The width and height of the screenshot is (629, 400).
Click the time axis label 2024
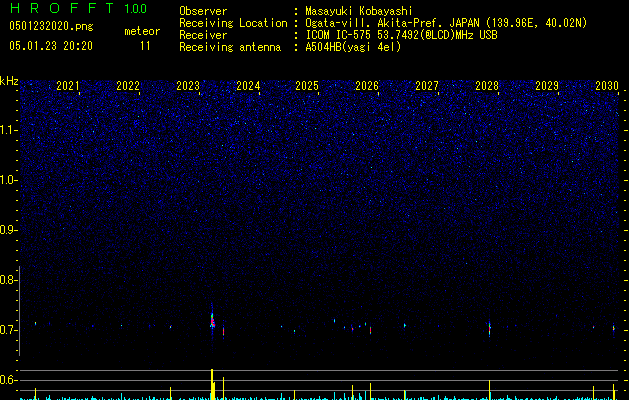pyautogui.click(x=248, y=85)
